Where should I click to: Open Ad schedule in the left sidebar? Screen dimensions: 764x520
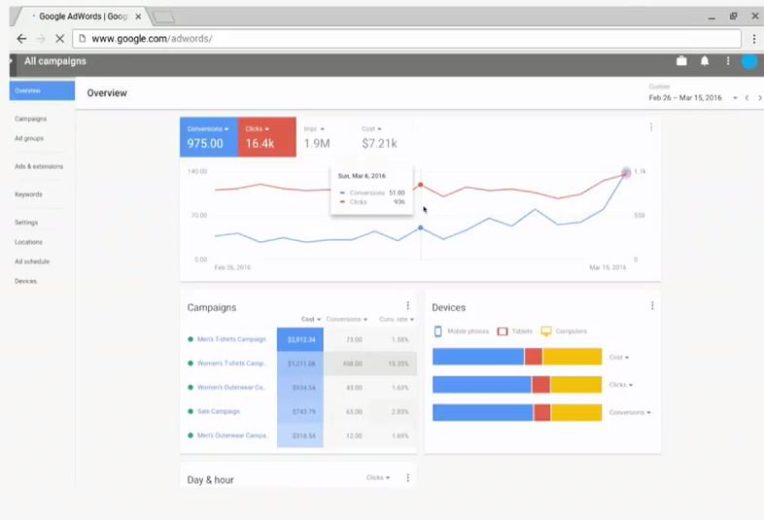tap(32, 262)
